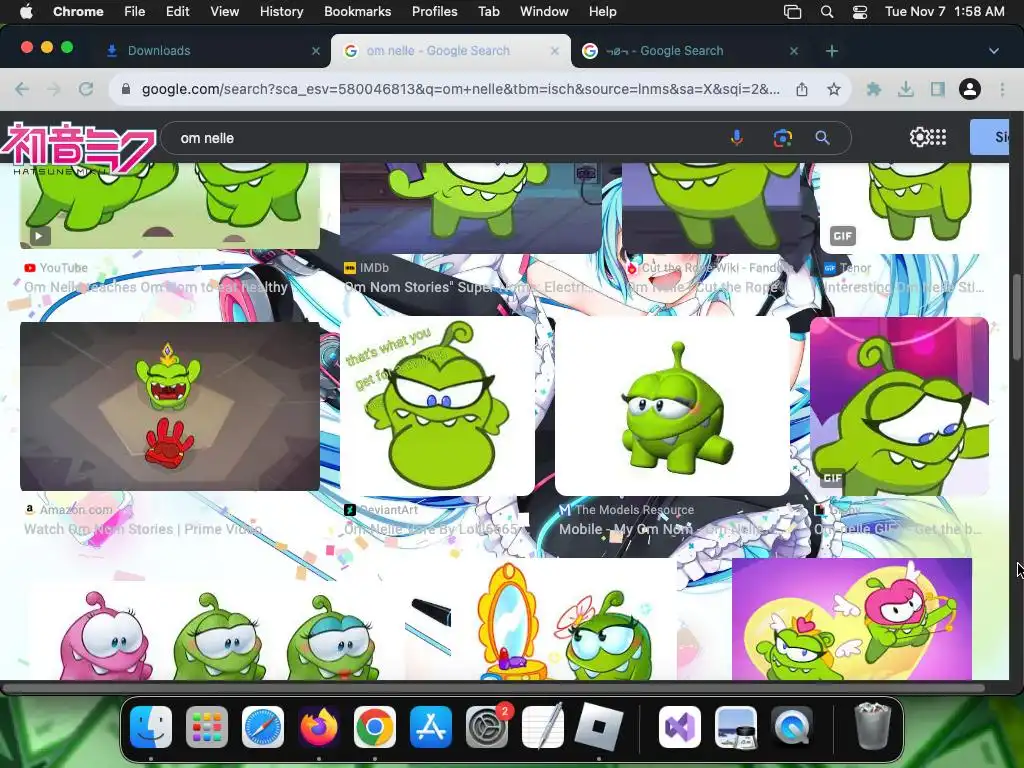The height and width of the screenshot is (768, 1024).
Task: Expand the tab search chevron
Action: pyautogui.click(x=994, y=51)
